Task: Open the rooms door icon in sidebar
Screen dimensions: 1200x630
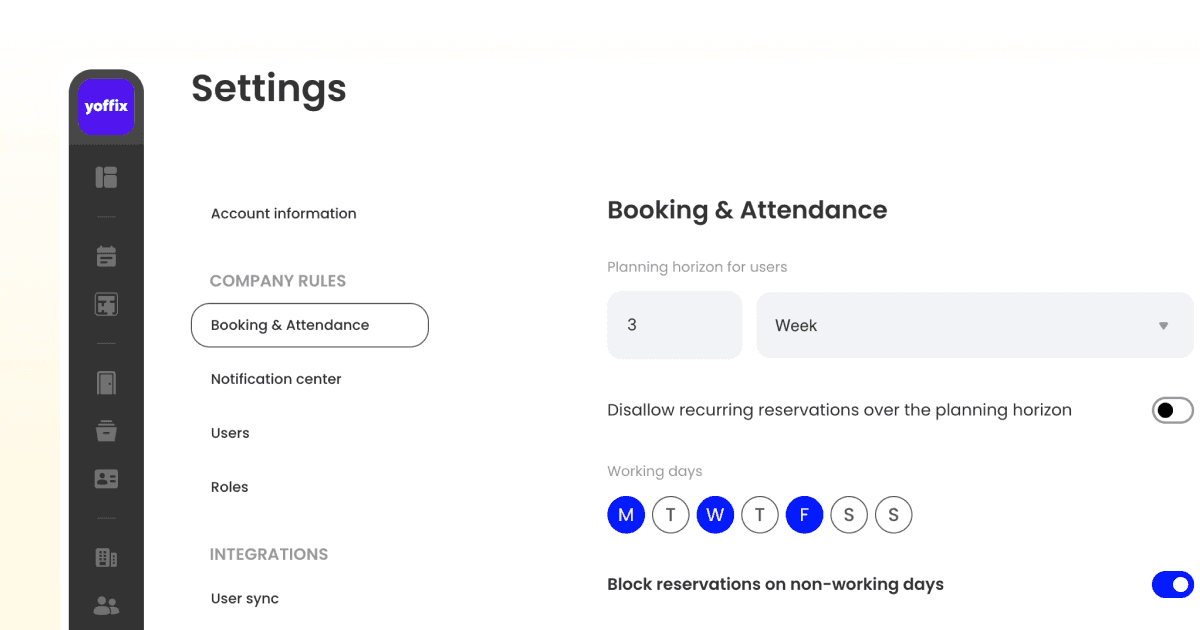Action: [x=105, y=382]
